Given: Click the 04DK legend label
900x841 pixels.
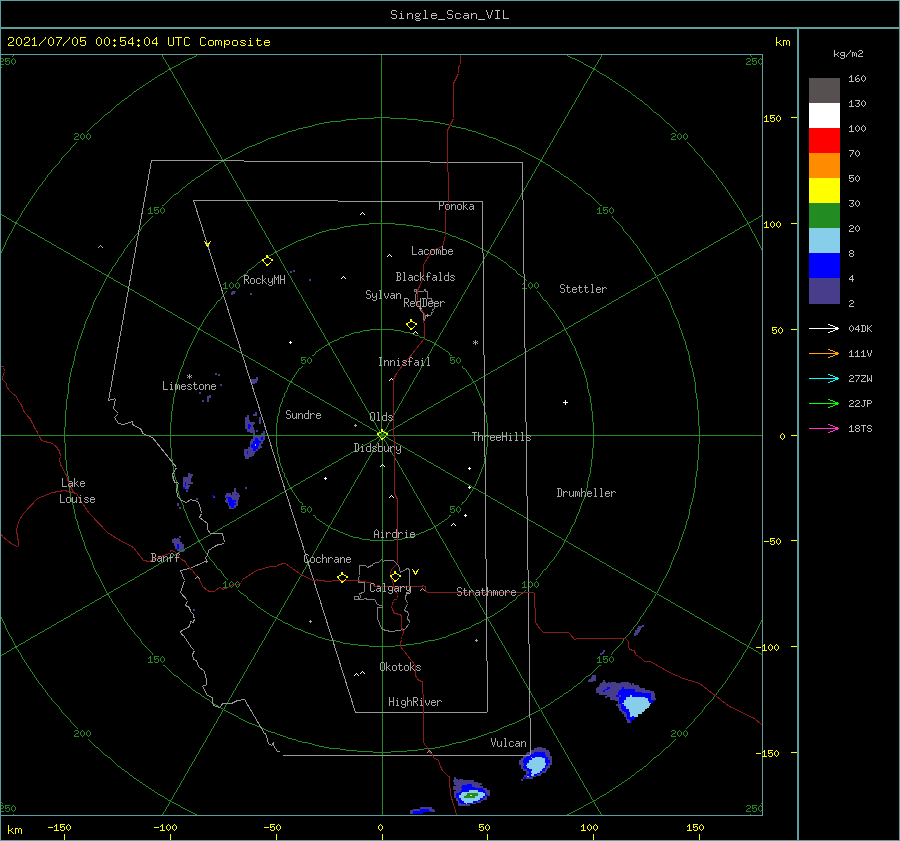Looking at the screenshot, I should coord(860,328).
